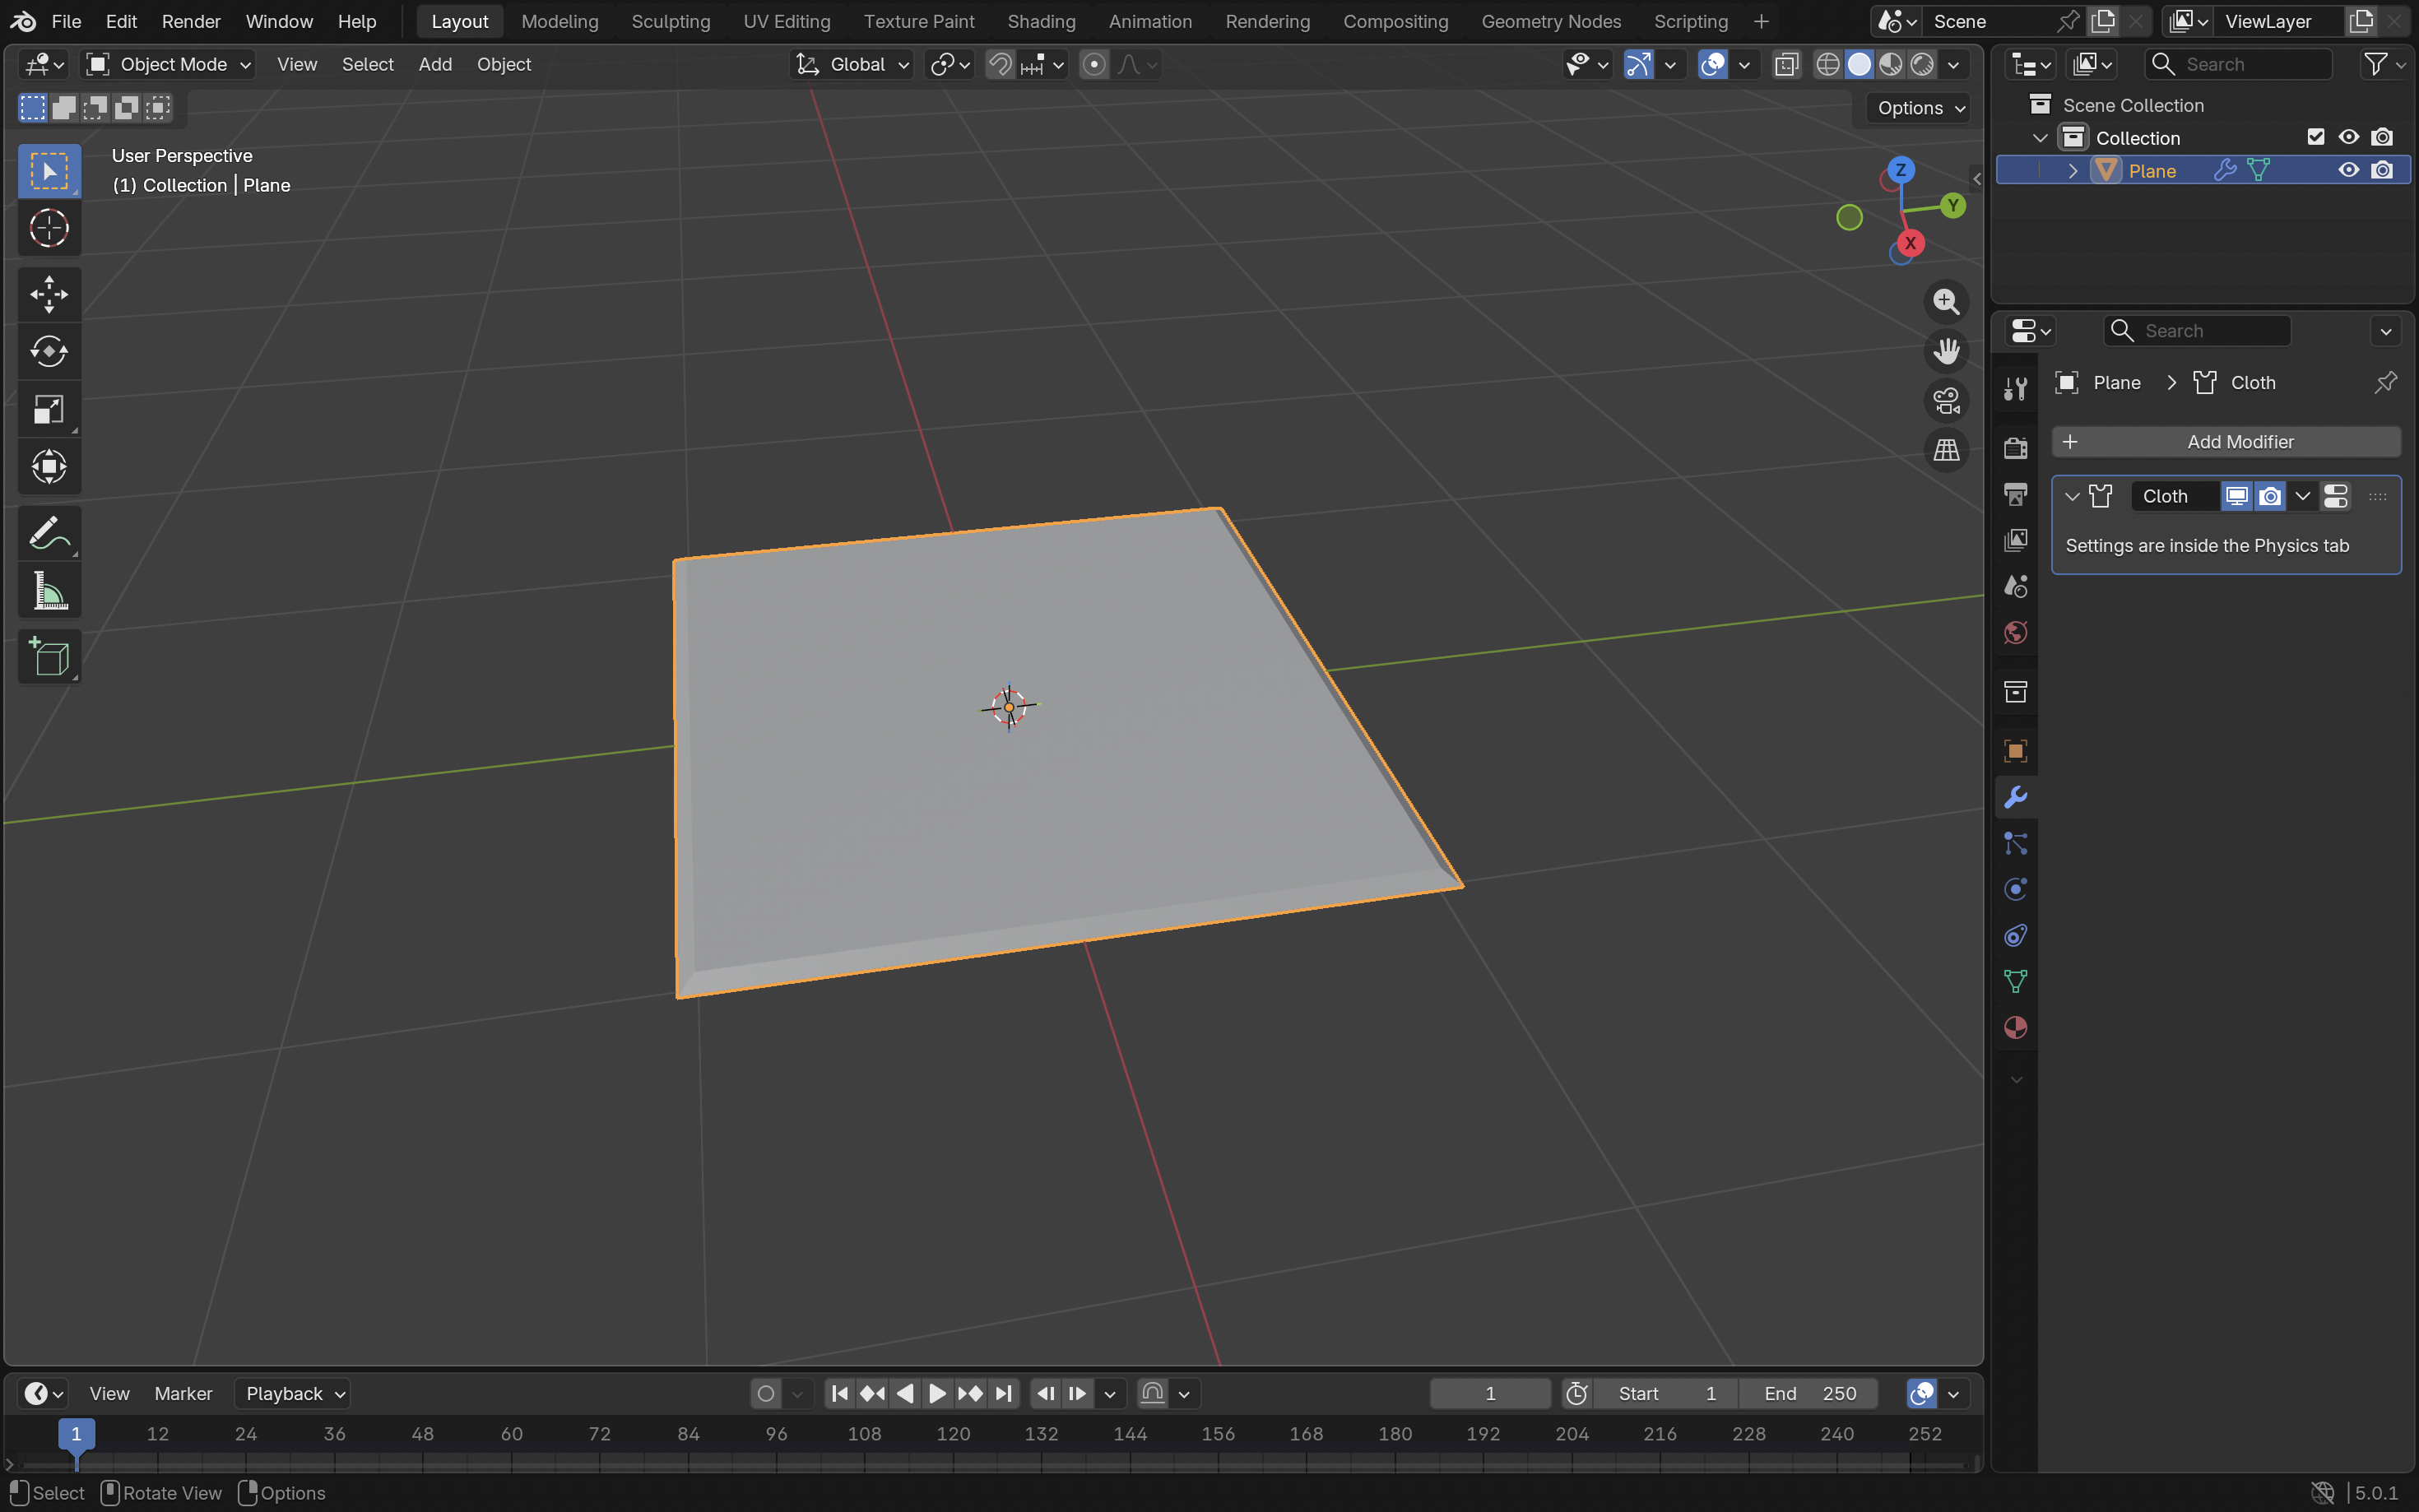
Task: Activate the Annotate pencil tool
Action: pyautogui.click(x=48, y=533)
